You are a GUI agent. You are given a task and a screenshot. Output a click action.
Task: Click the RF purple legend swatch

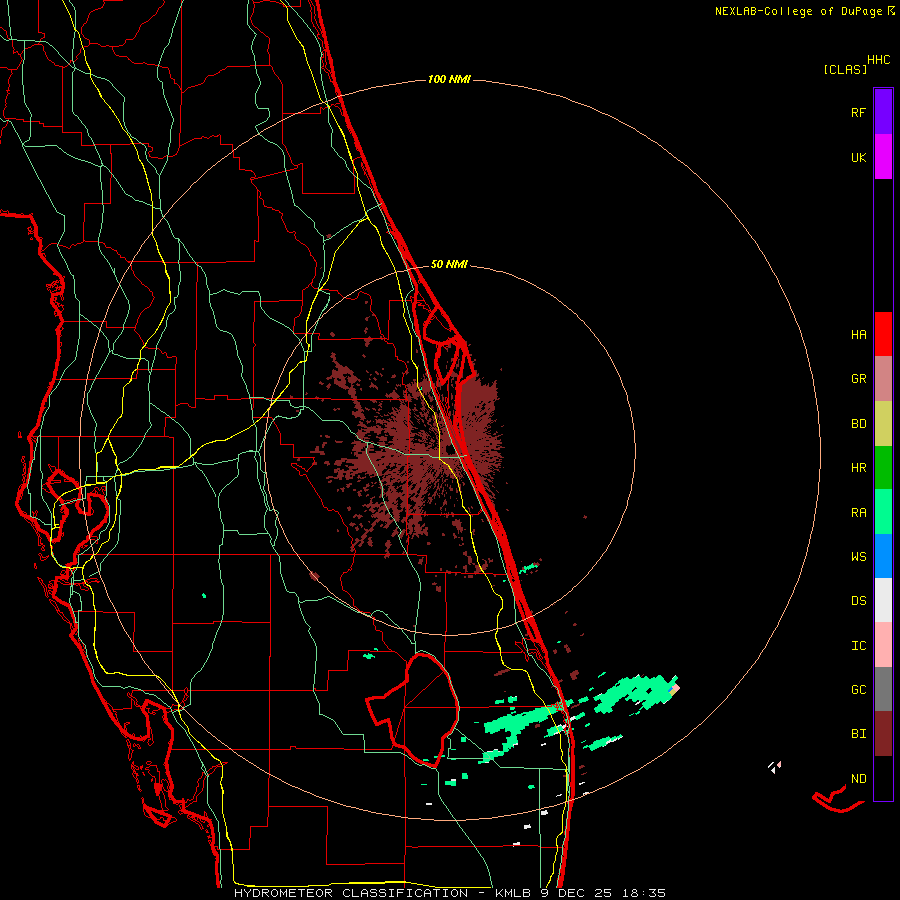pyautogui.click(x=883, y=112)
